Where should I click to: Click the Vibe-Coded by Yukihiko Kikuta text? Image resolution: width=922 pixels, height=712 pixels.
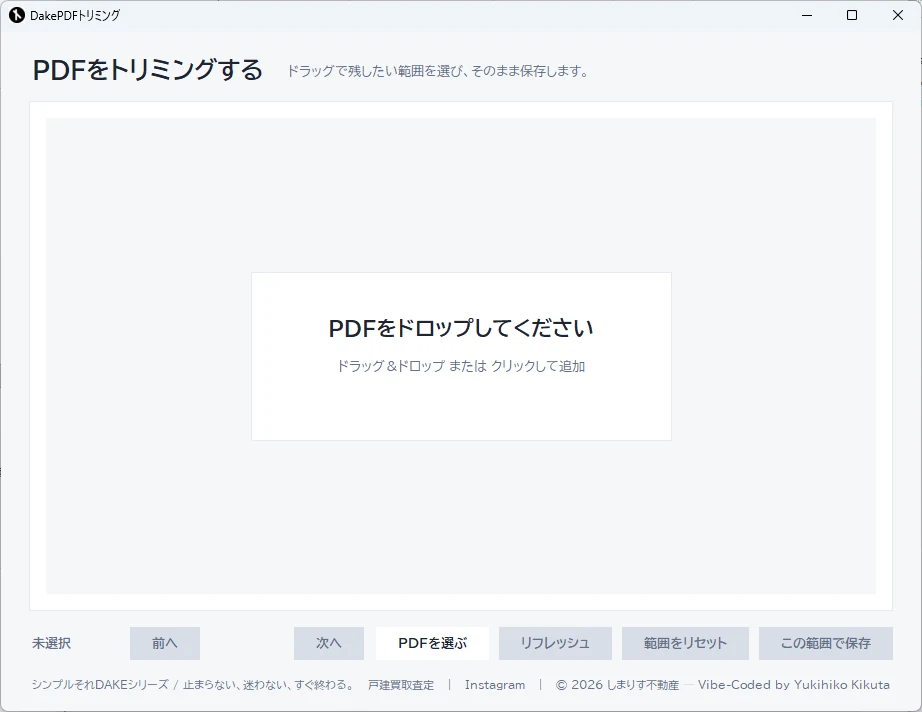[x=794, y=685]
